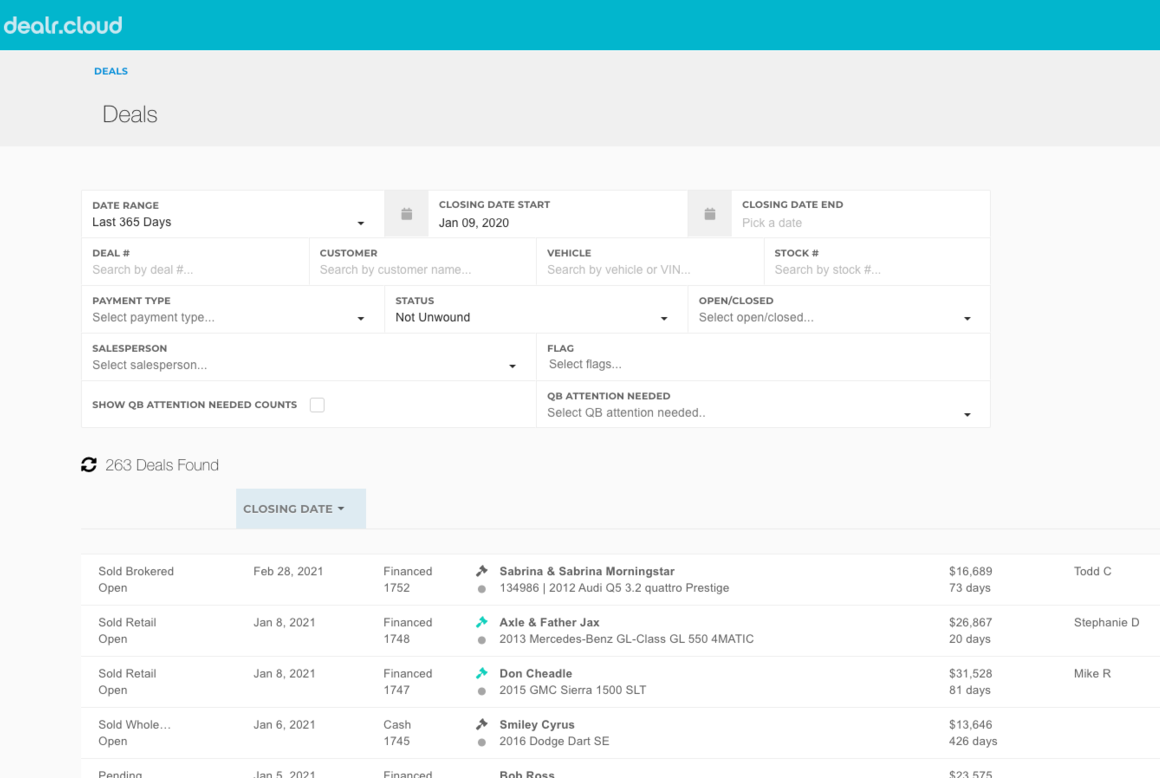The width and height of the screenshot is (1160, 778).
Task: Click the Deals page heading
Action: click(x=129, y=114)
